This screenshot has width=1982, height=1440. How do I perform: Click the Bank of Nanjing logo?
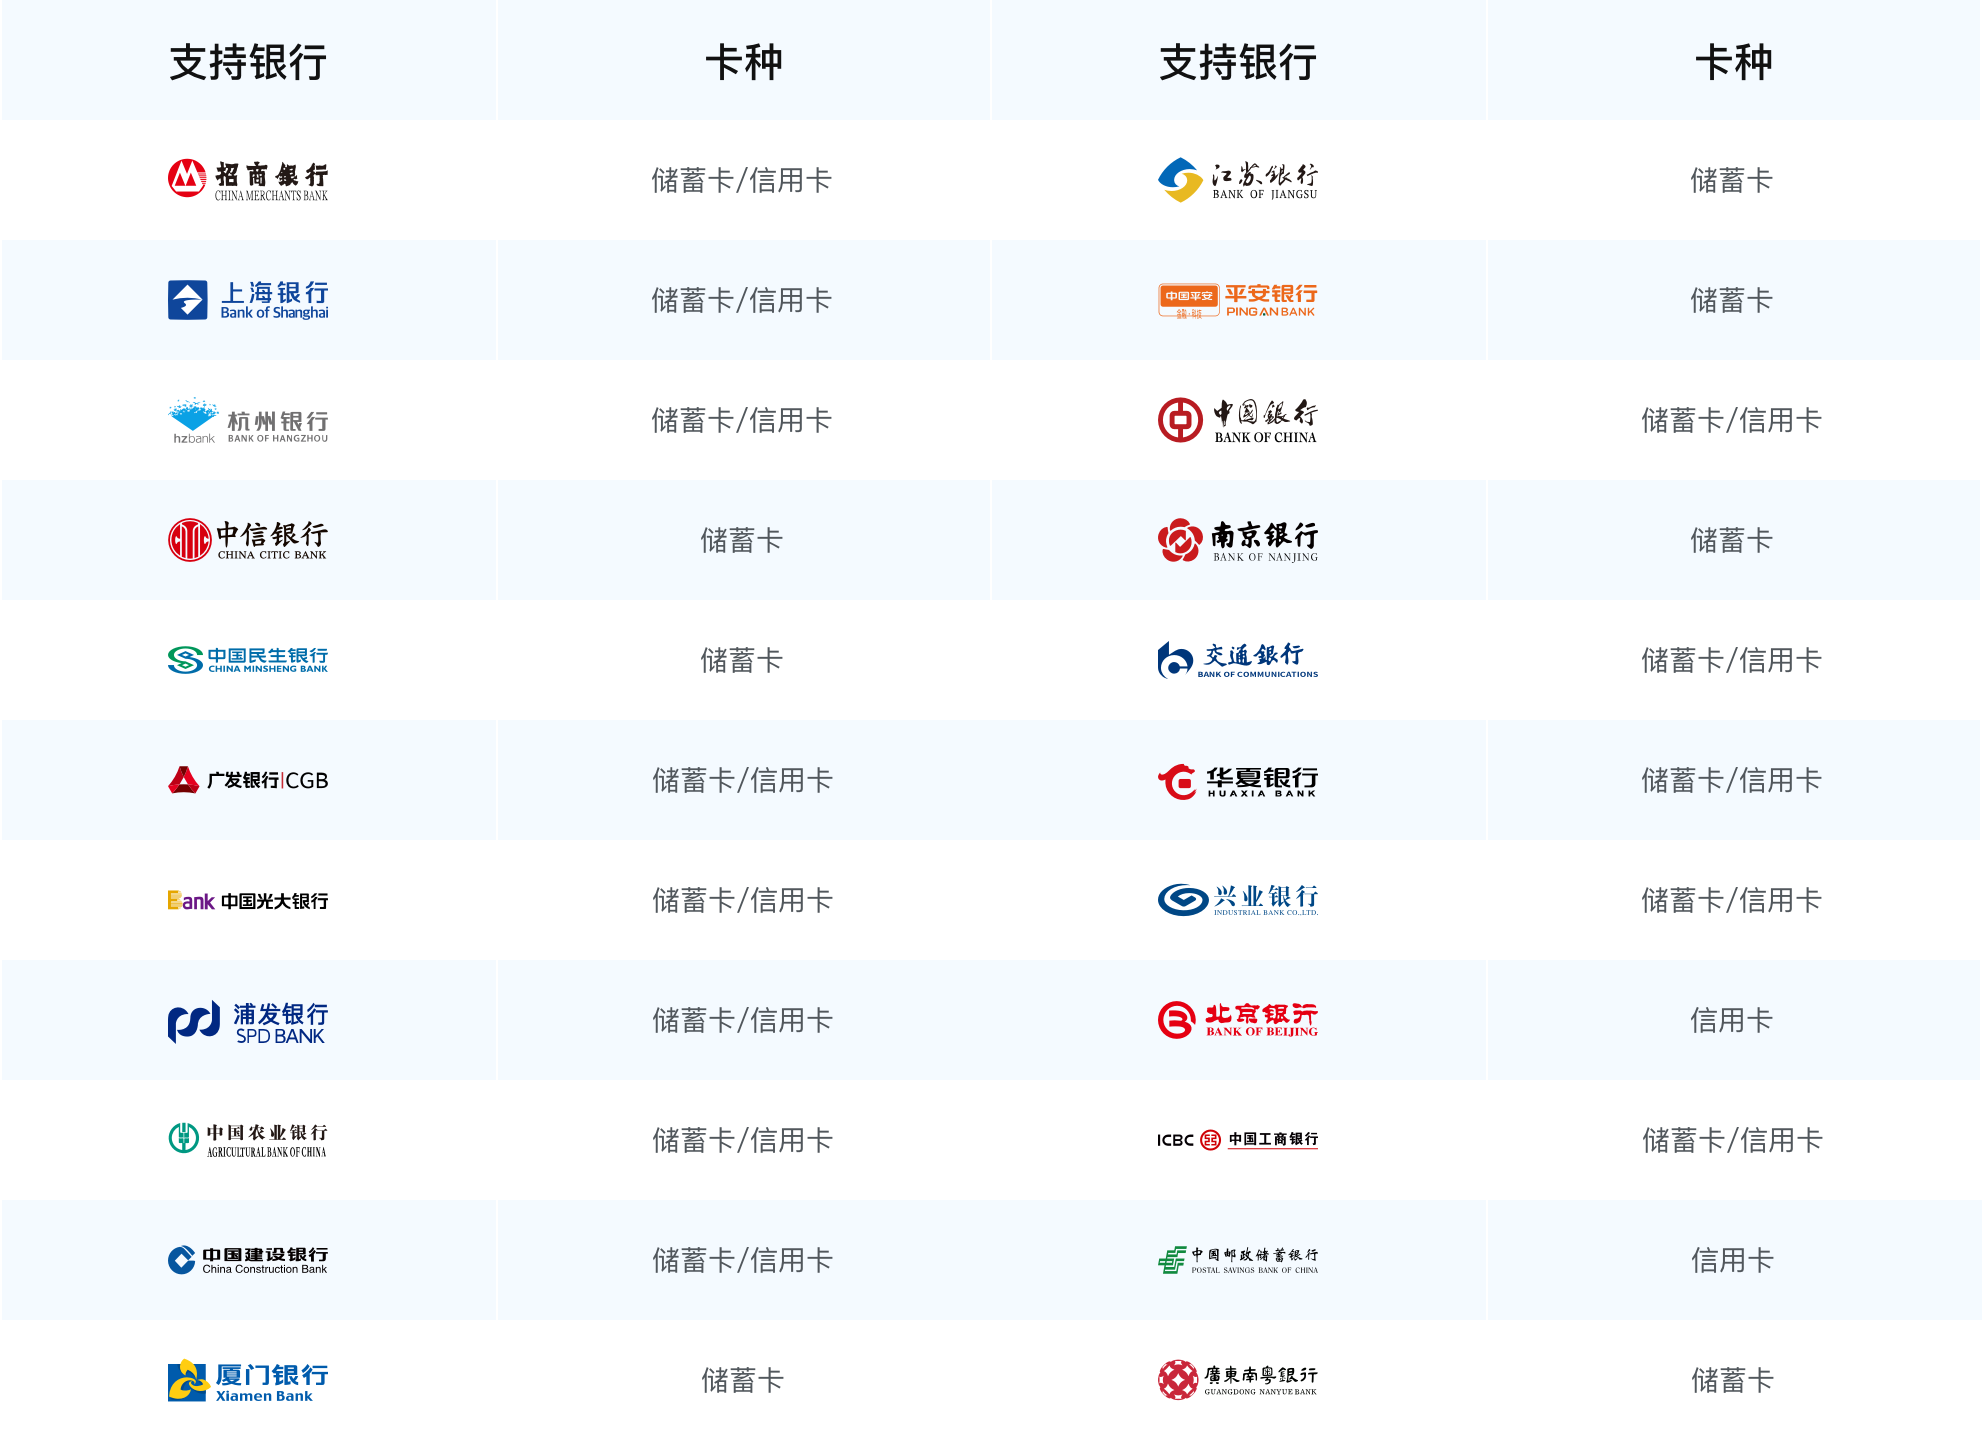pos(1238,540)
